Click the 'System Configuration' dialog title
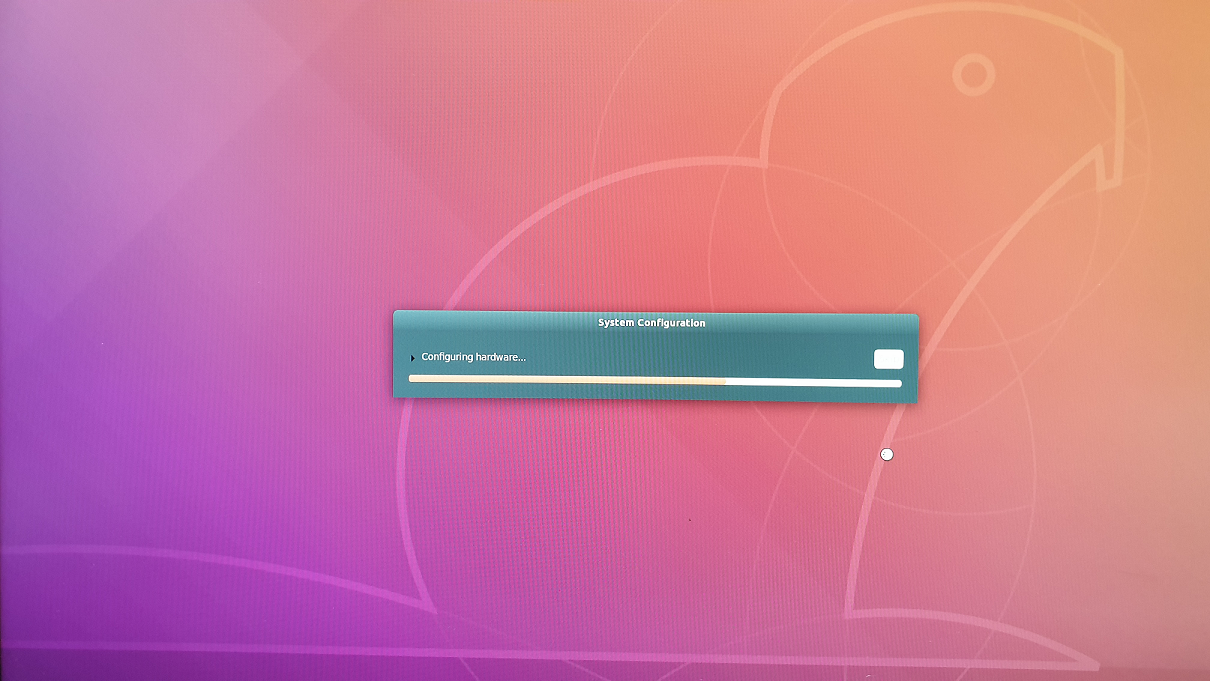The image size is (1210, 681). tap(652, 323)
